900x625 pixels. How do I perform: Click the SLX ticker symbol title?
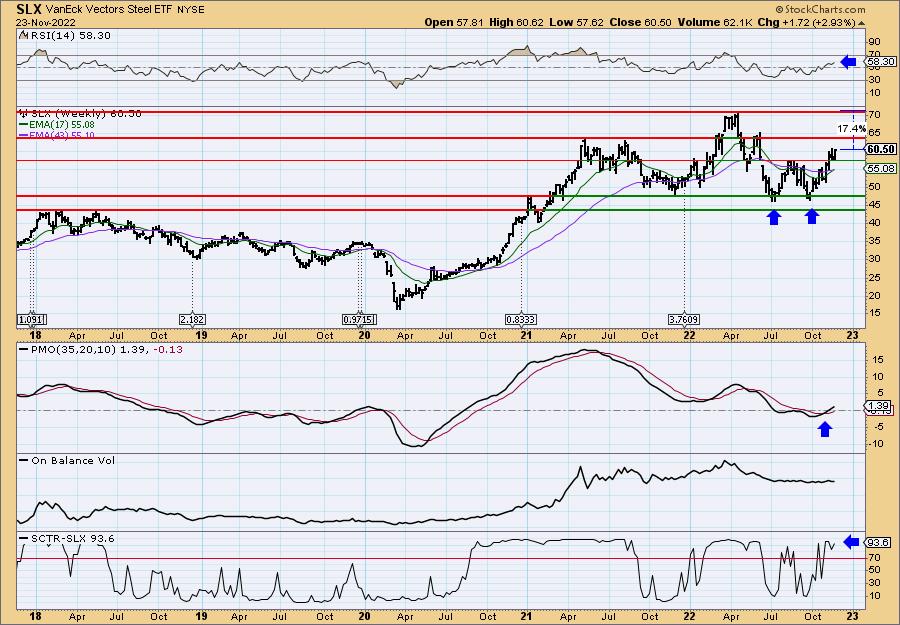[29, 9]
